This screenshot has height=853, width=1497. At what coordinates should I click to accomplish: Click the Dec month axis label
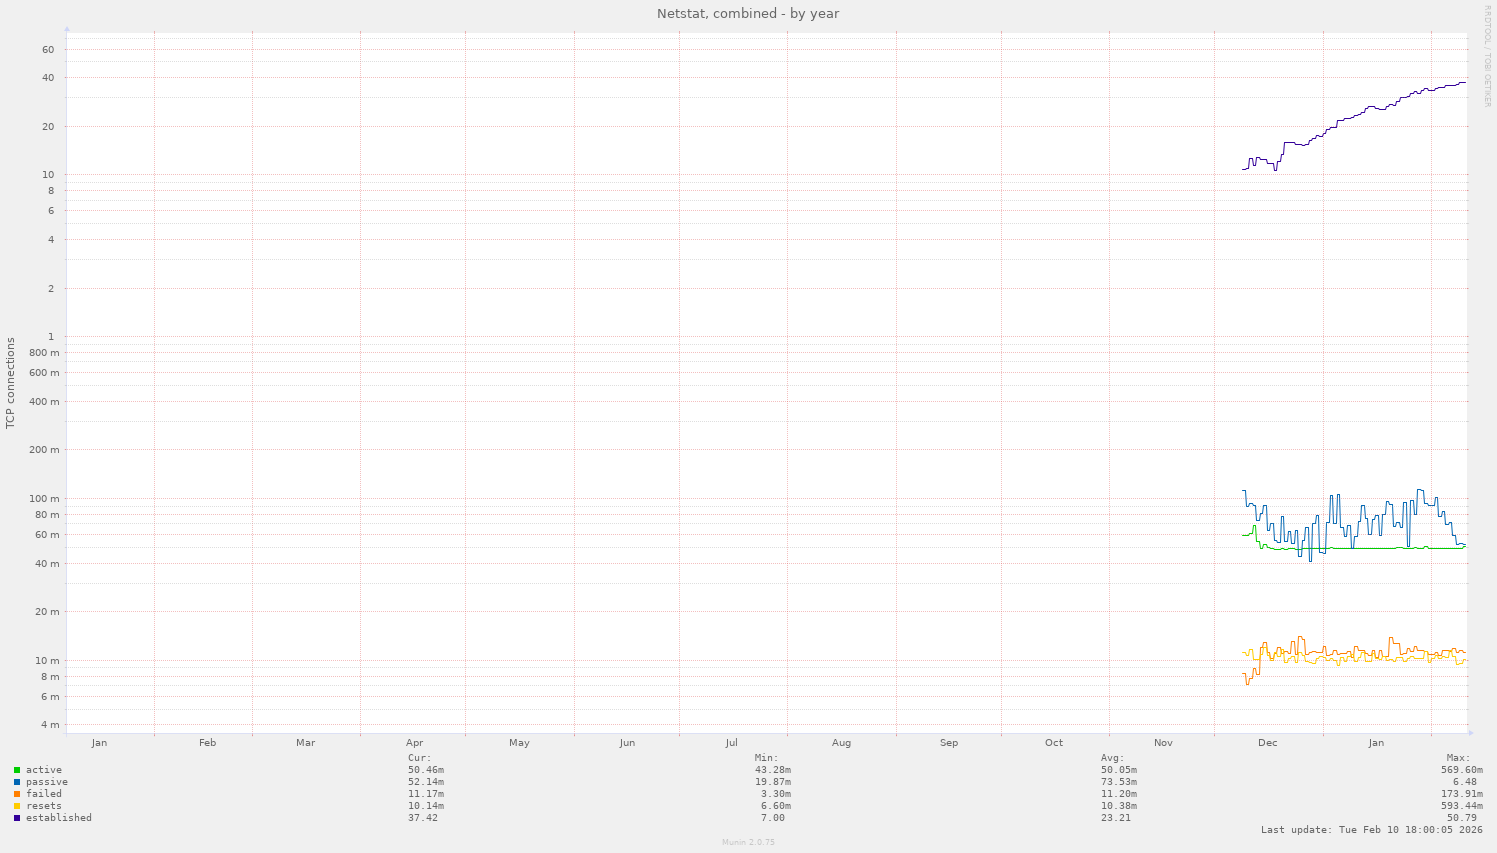[x=1267, y=742]
